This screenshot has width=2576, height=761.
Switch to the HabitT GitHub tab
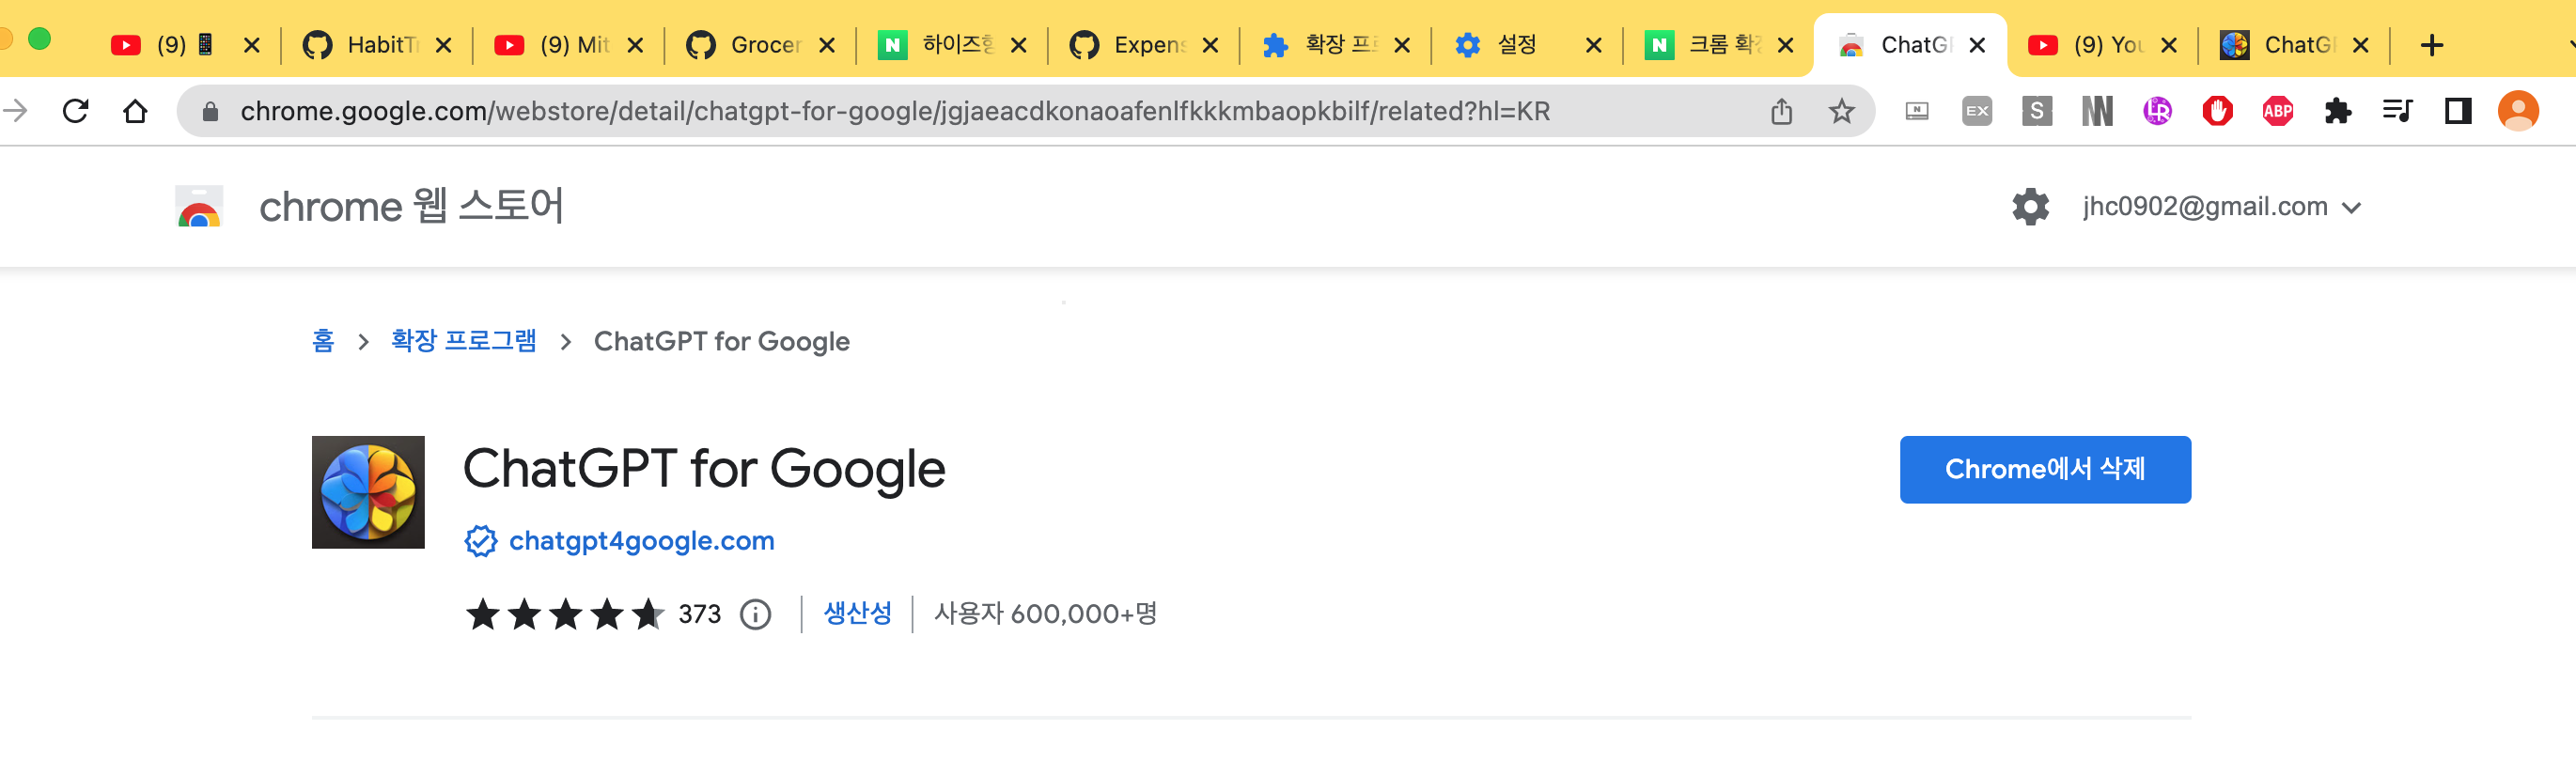point(376,45)
